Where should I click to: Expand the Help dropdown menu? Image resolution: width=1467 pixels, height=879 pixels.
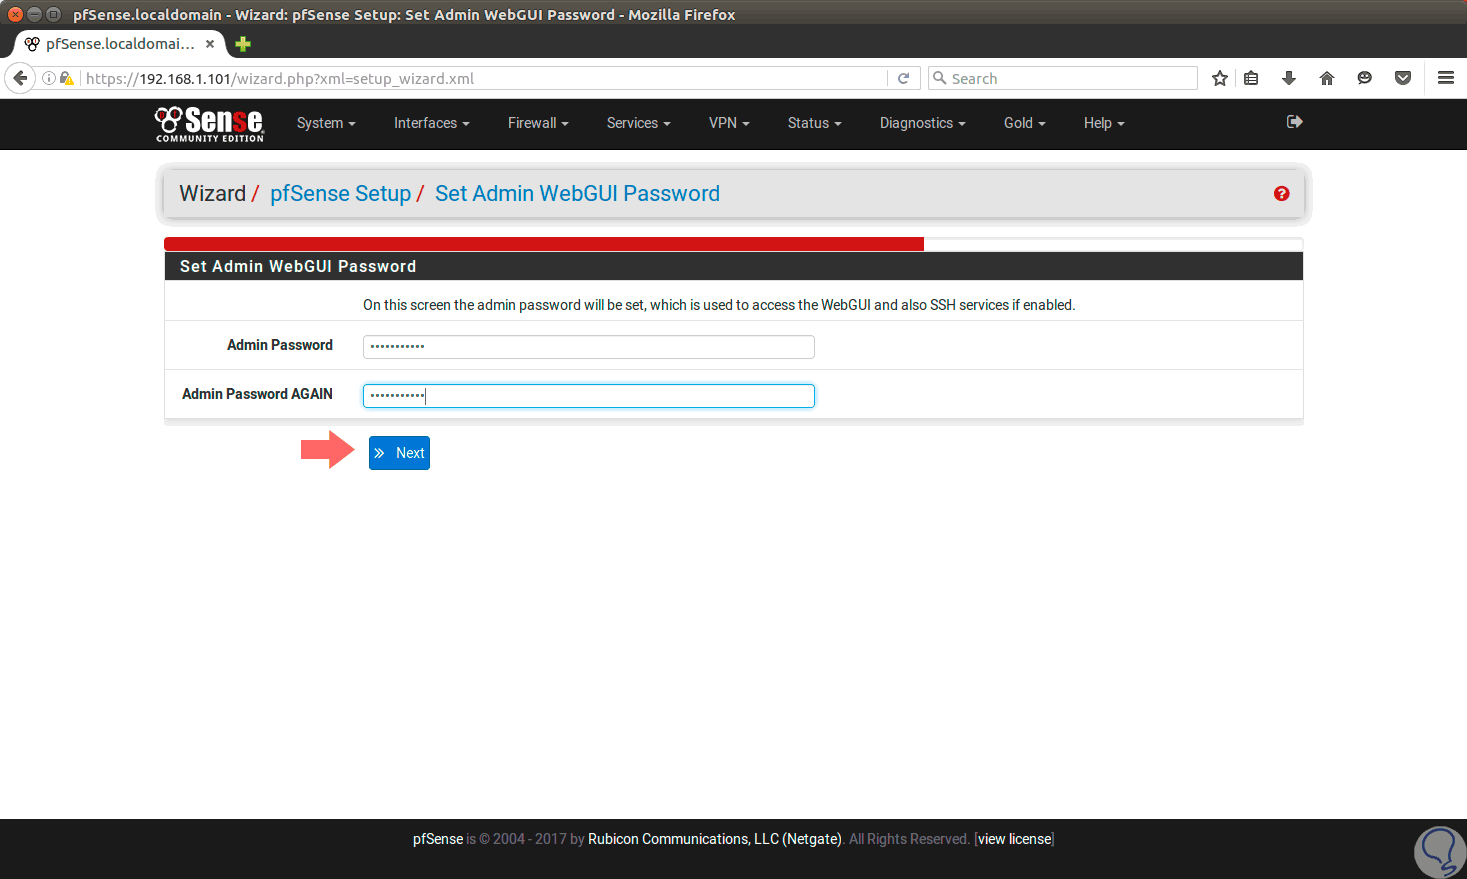pyautogui.click(x=1104, y=123)
